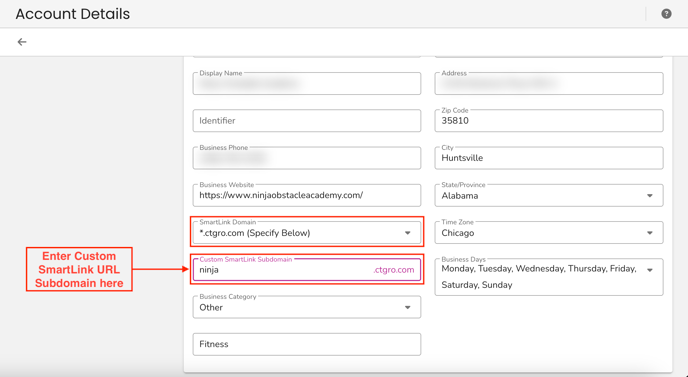Select the City field showing Huntsville
688x377 pixels.
click(549, 158)
